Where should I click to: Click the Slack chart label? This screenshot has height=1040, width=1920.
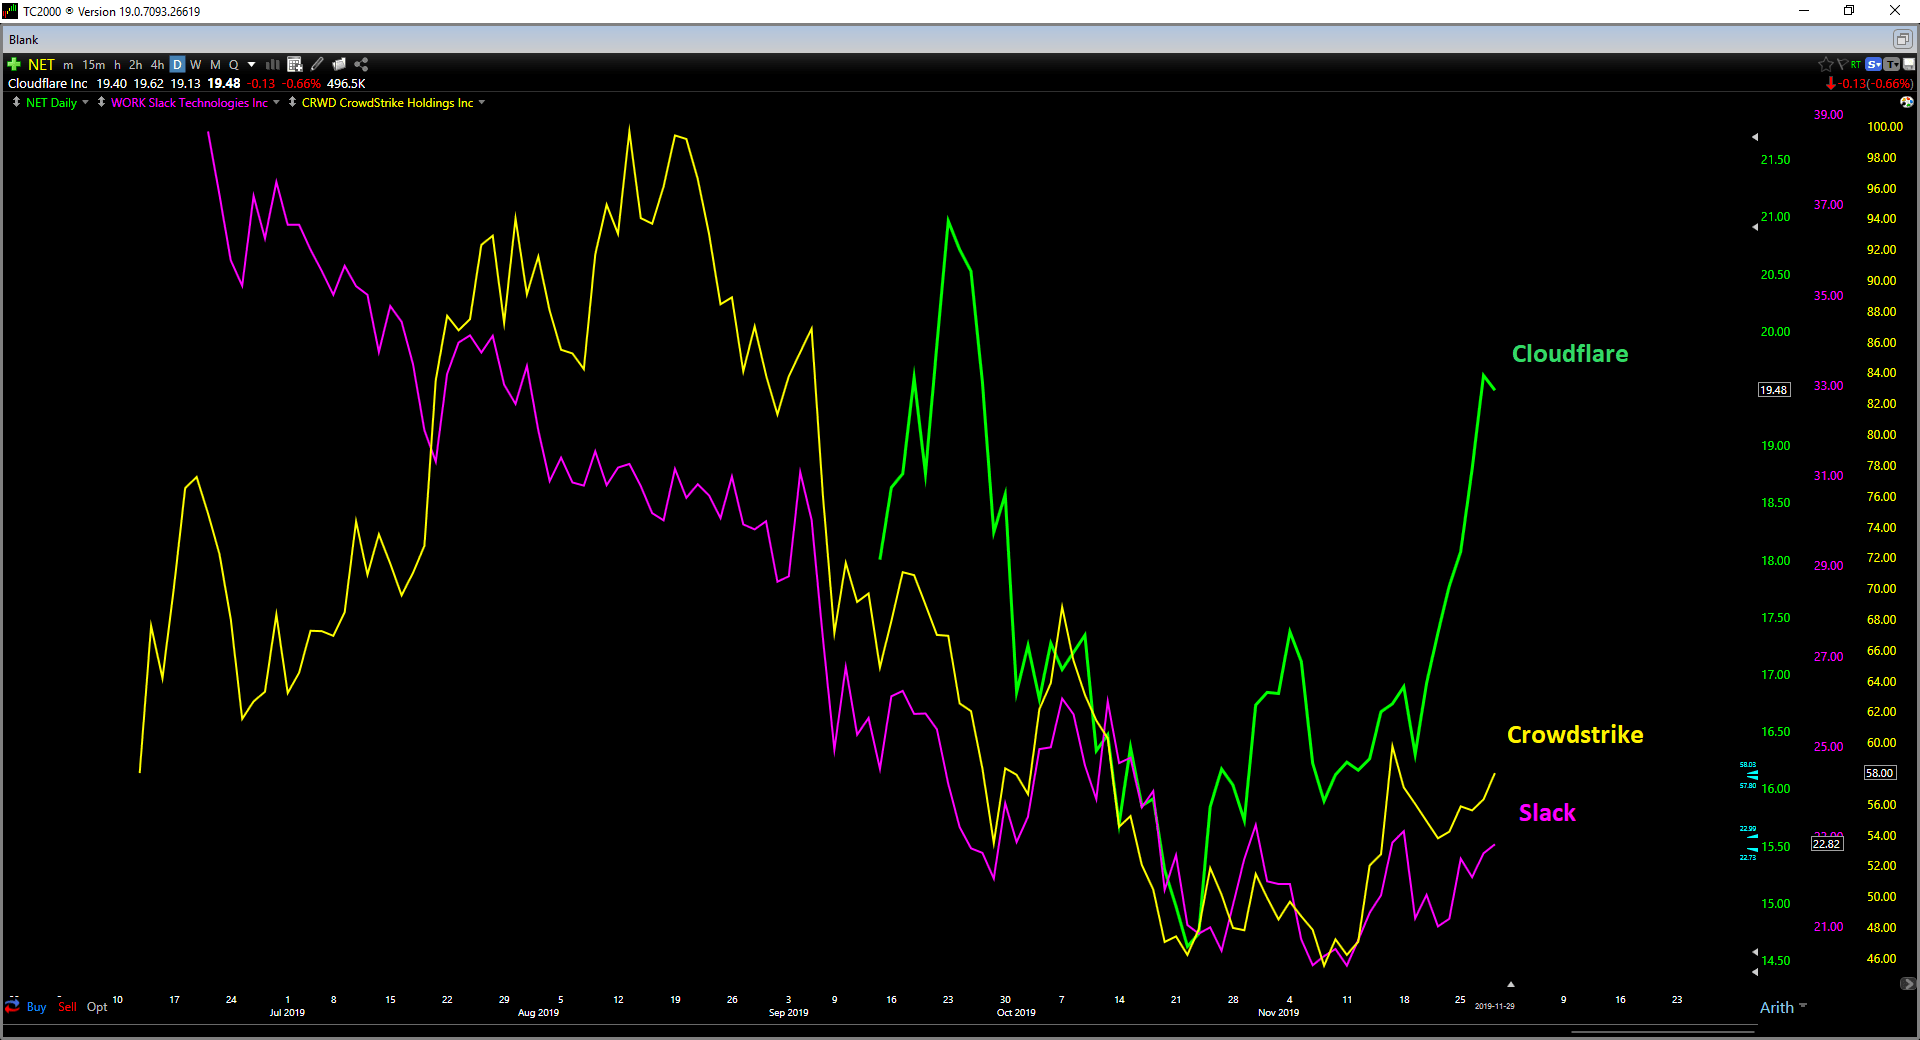(x=1547, y=813)
